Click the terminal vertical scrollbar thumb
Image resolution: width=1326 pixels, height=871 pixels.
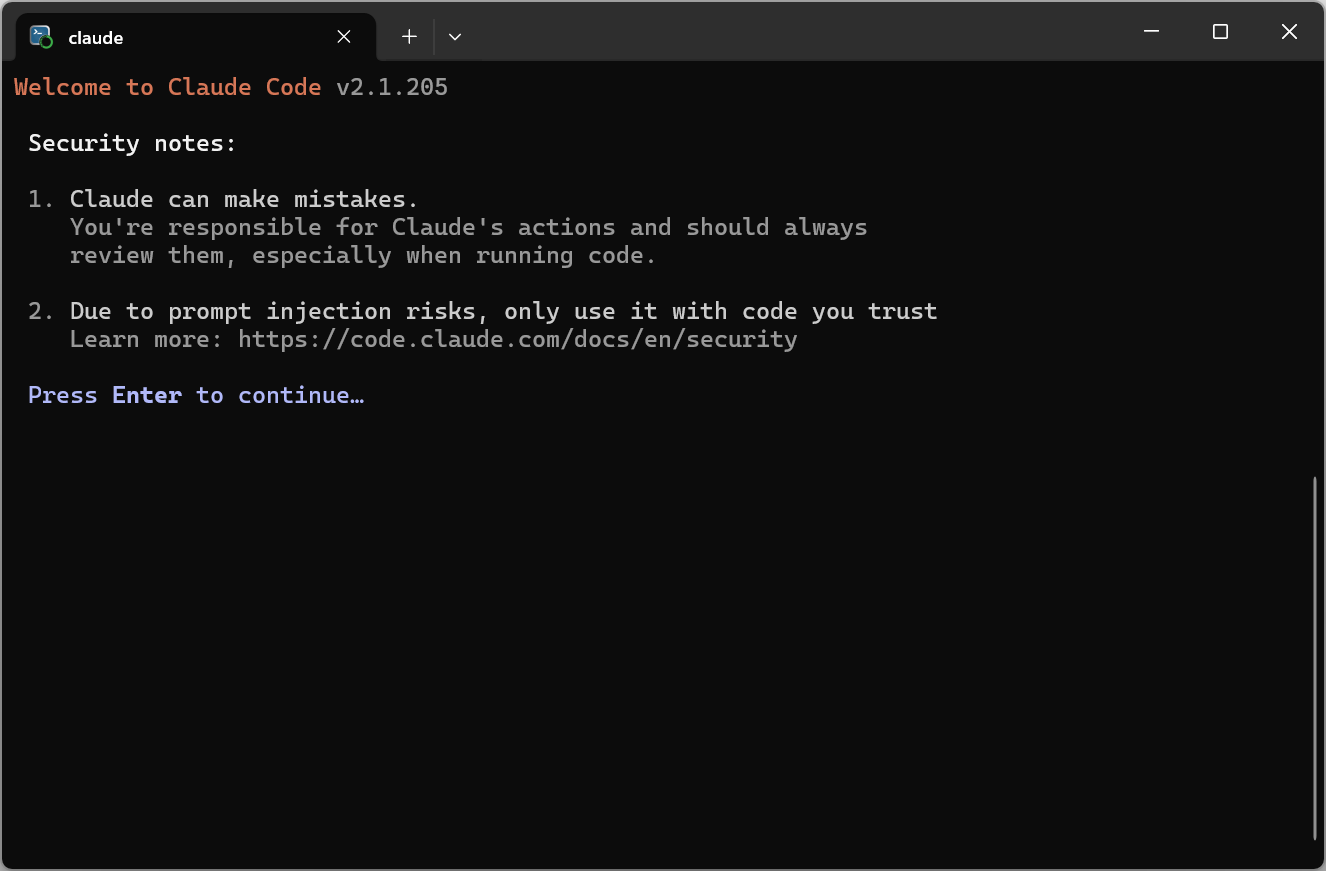[1315, 658]
